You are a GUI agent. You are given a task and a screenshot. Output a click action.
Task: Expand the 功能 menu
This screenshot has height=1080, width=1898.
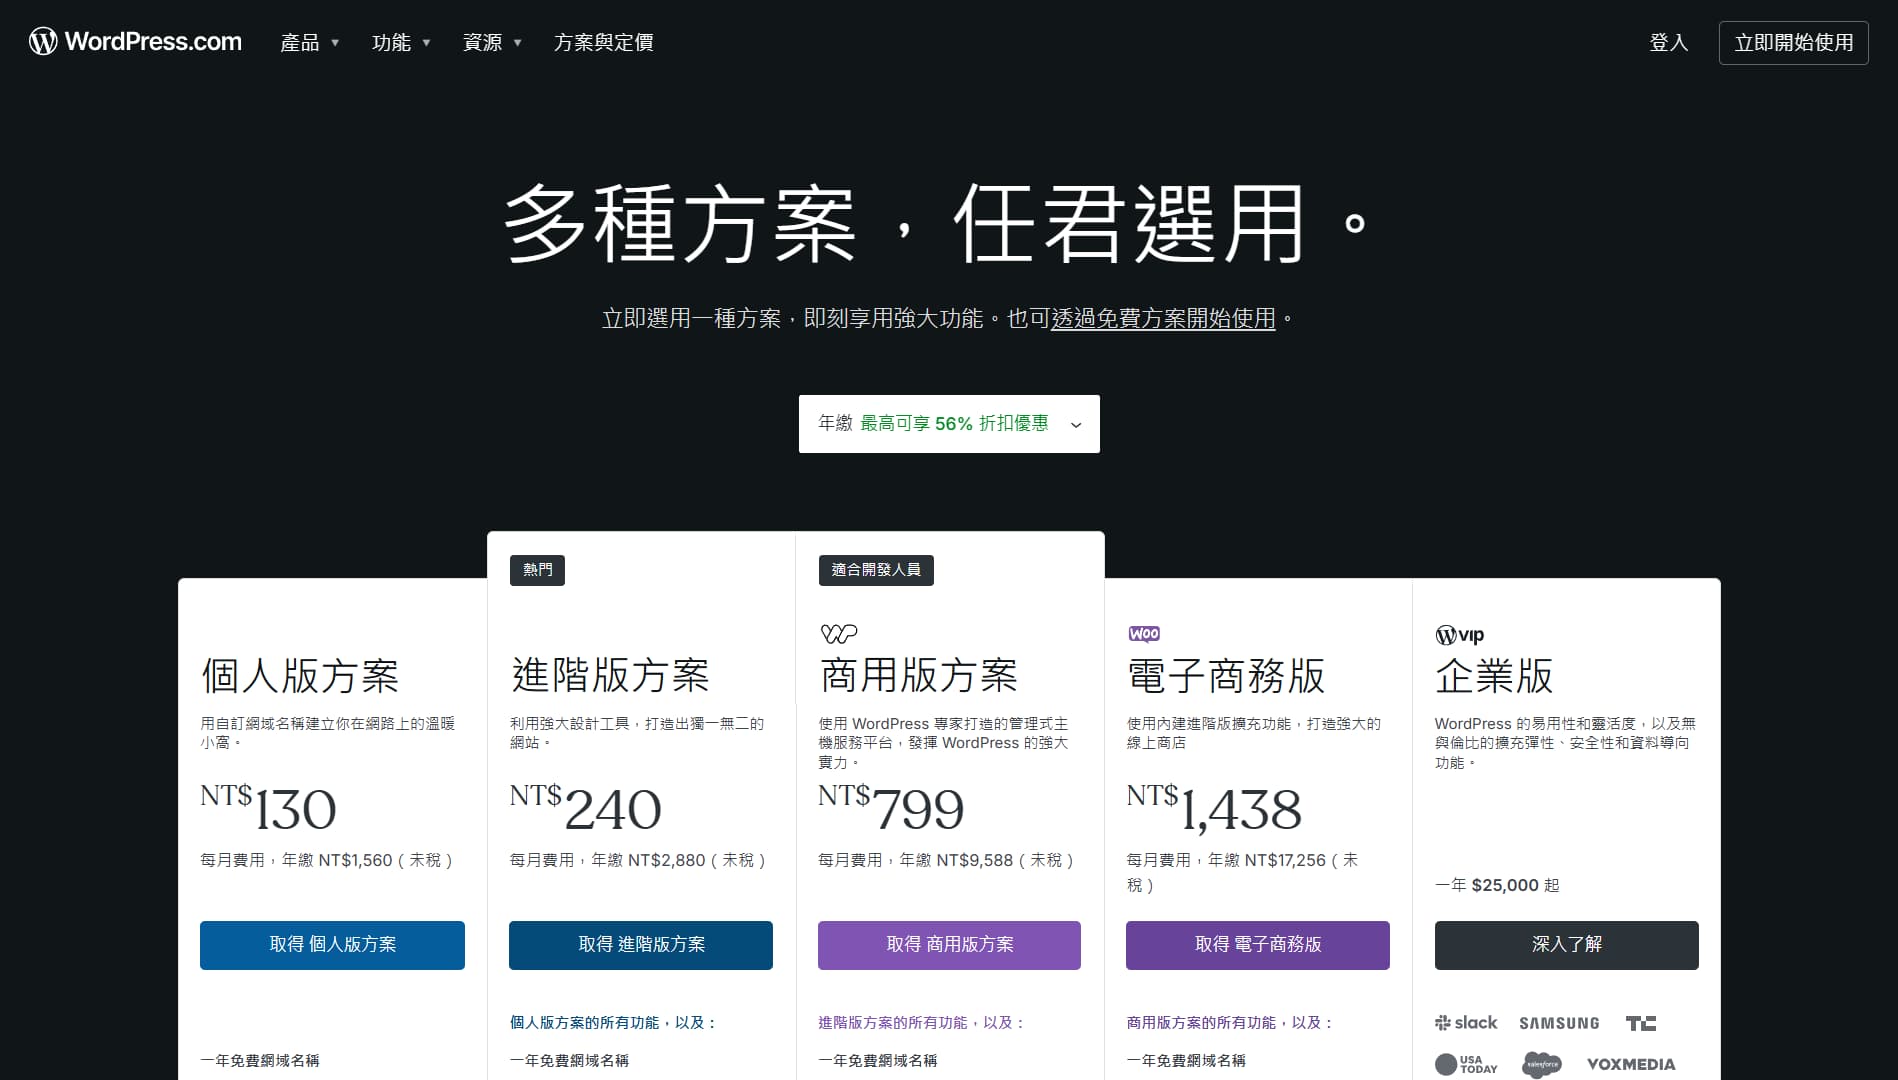[401, 42]
